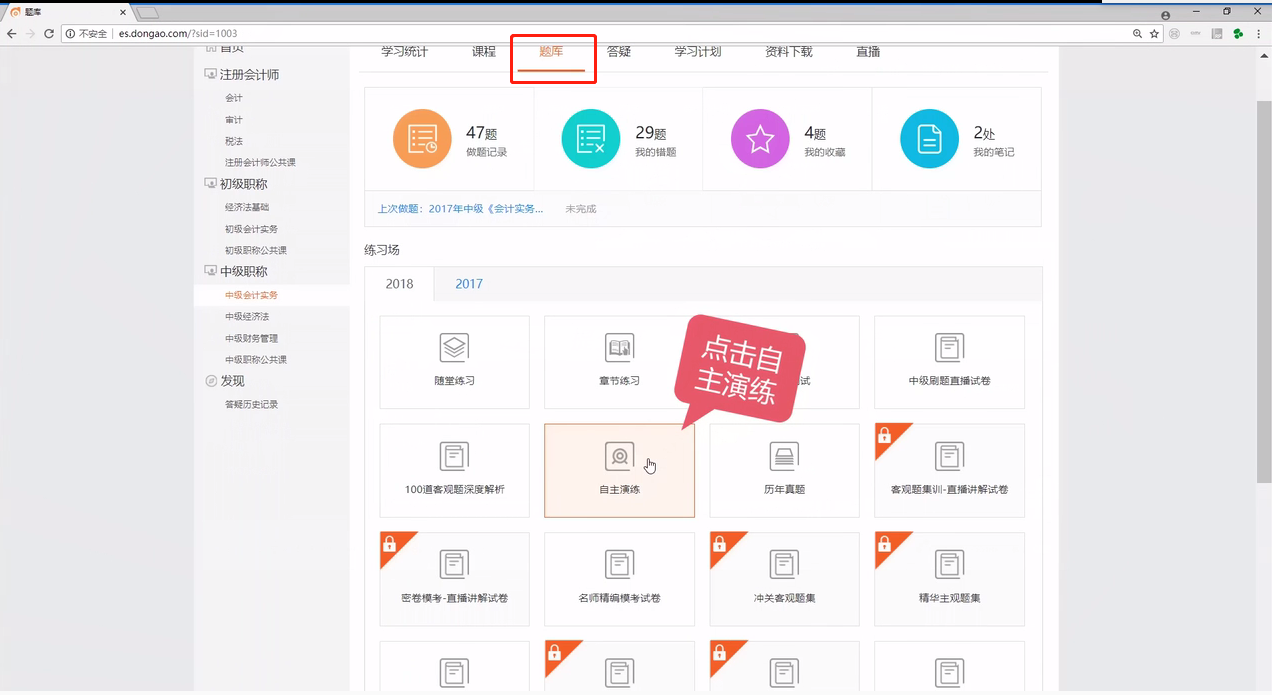Open 名师精编模考试卷 tile

(x=619, y=579)
